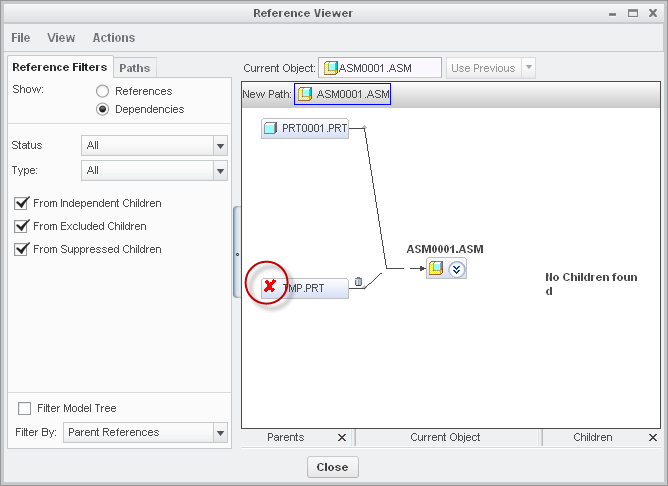This screenshot has width=668, height=486.
Task: Open the Filter By Parent References dropdown
Action: pyautogui.click(x=145, y=432)
